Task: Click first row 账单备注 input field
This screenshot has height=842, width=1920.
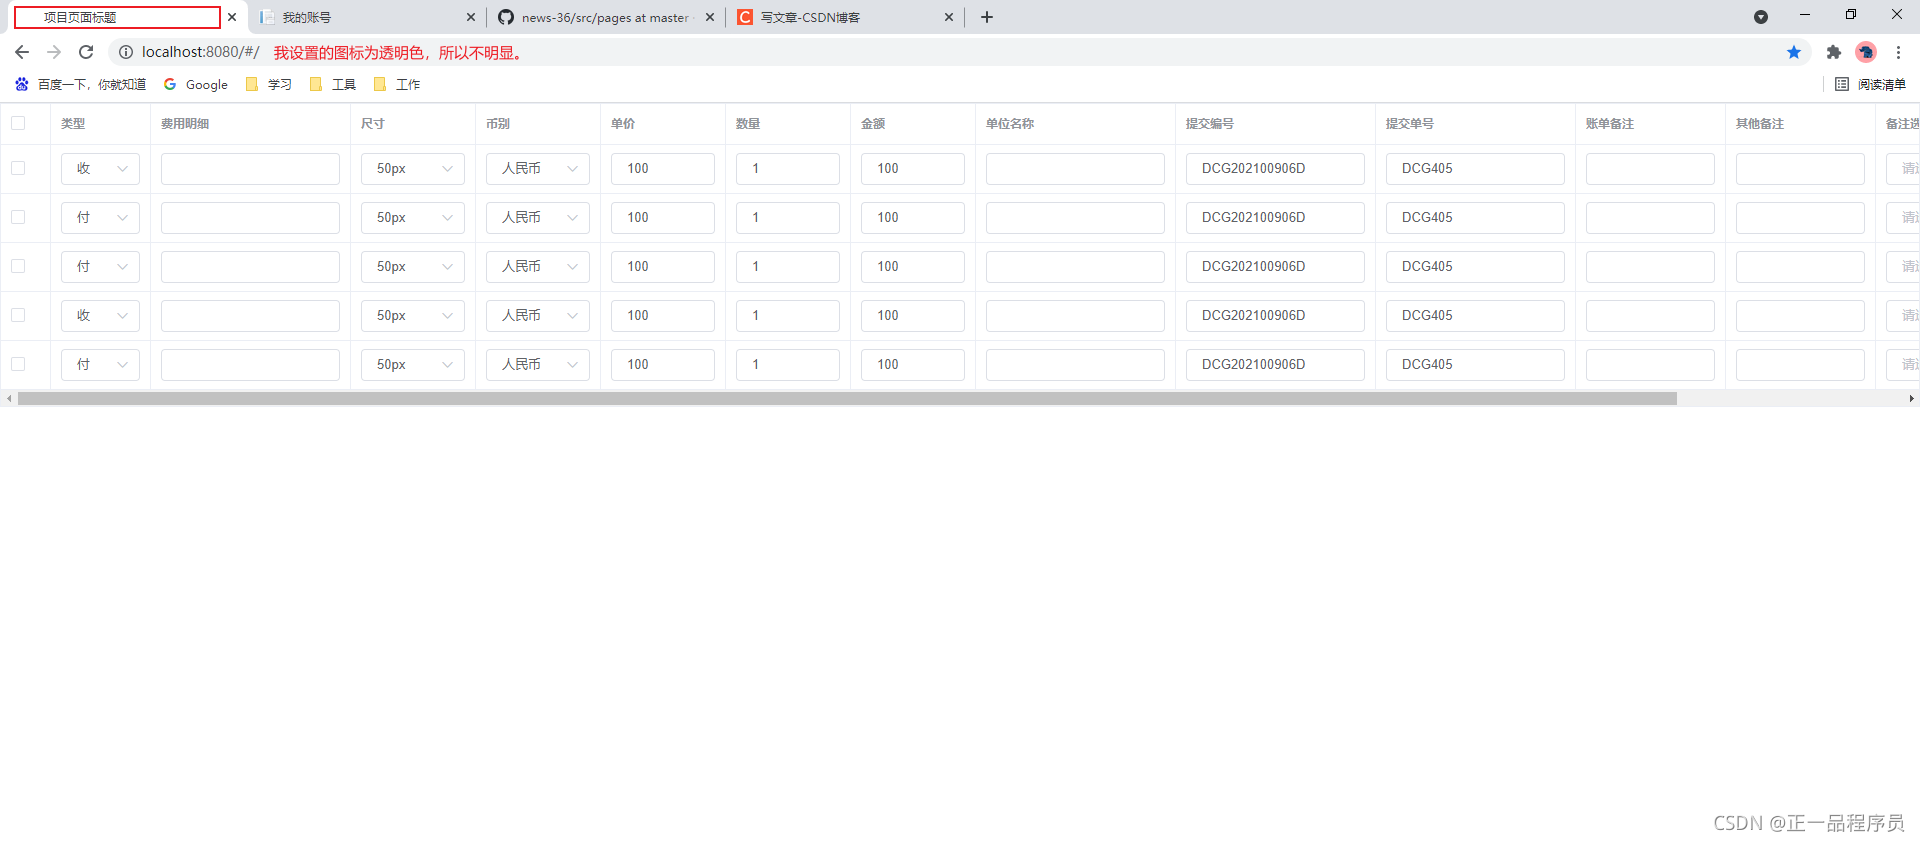Action: tap(1650, 169)
